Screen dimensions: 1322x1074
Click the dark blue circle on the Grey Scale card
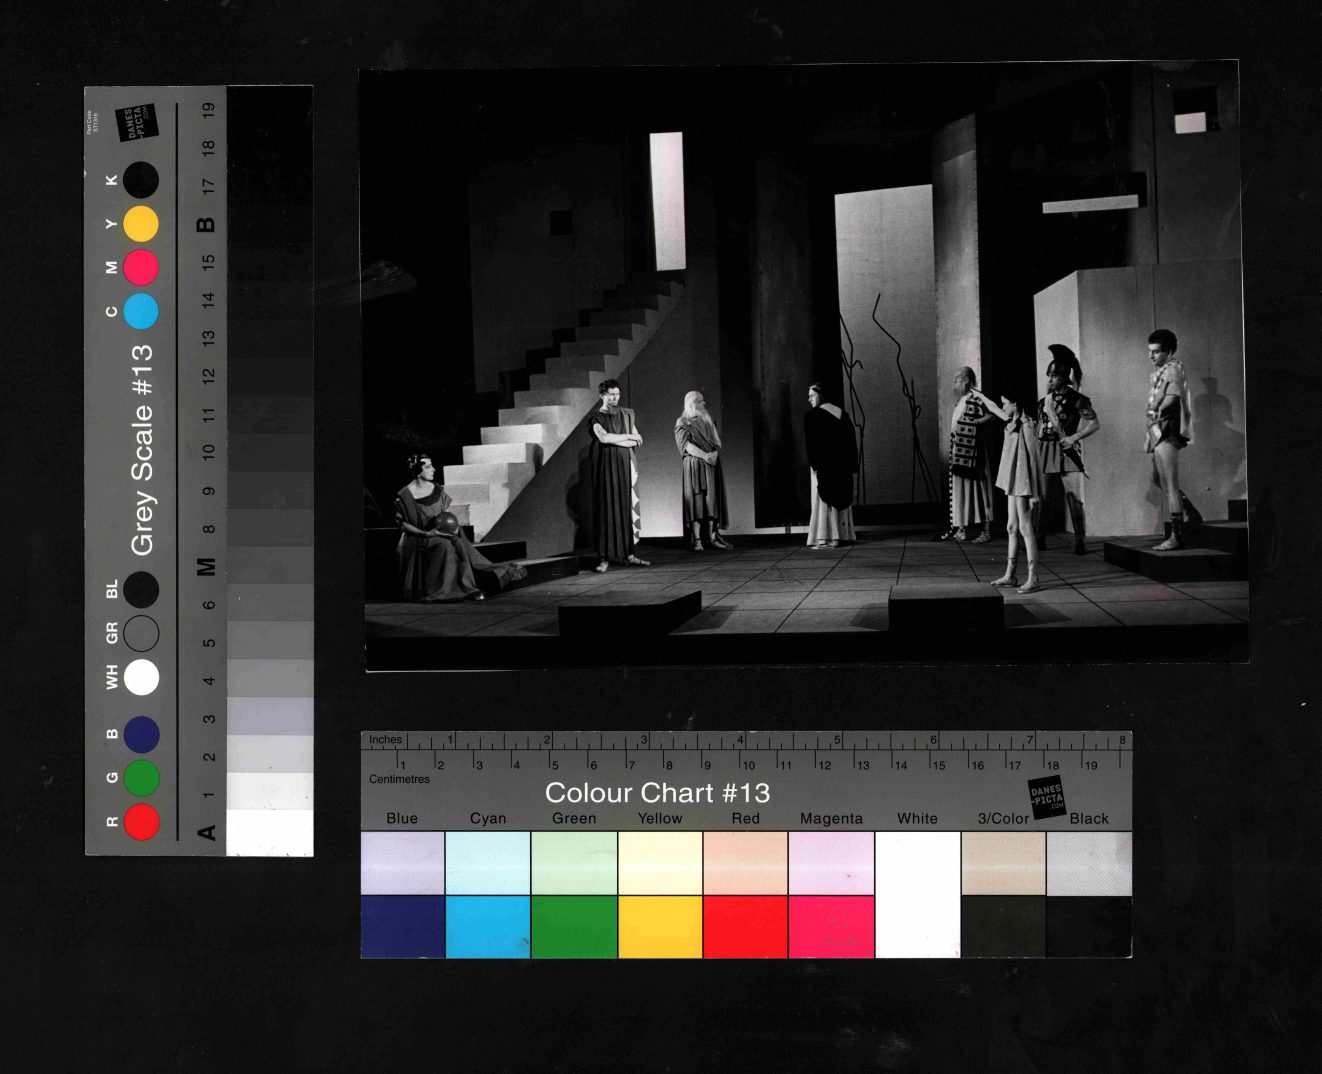point(142,734)
